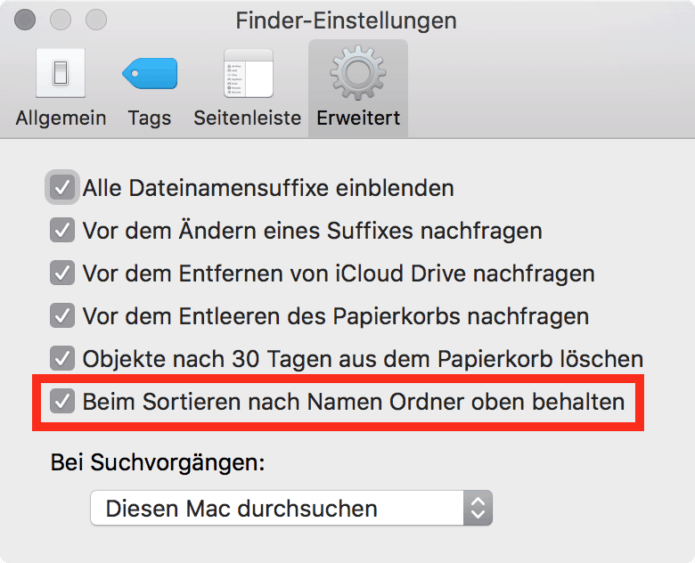
Task: Select the Seitenleiste sidebar icon
Action: (247, 73)
